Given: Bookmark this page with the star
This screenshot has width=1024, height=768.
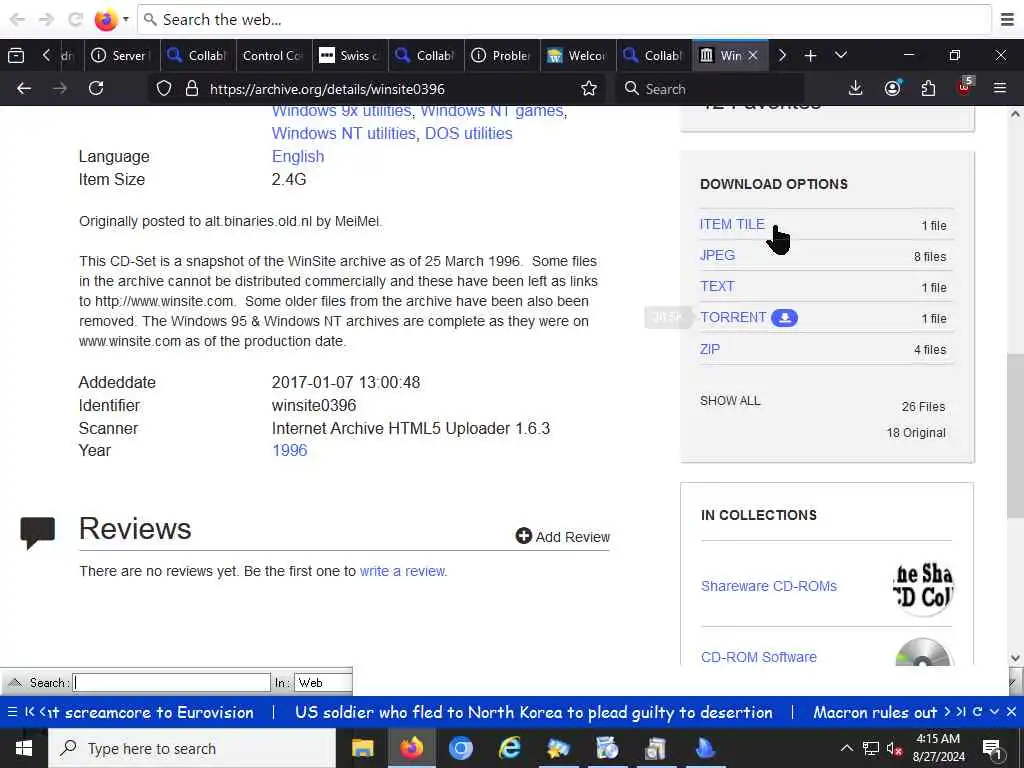Looking at the screenshot, I should [589, 88].
